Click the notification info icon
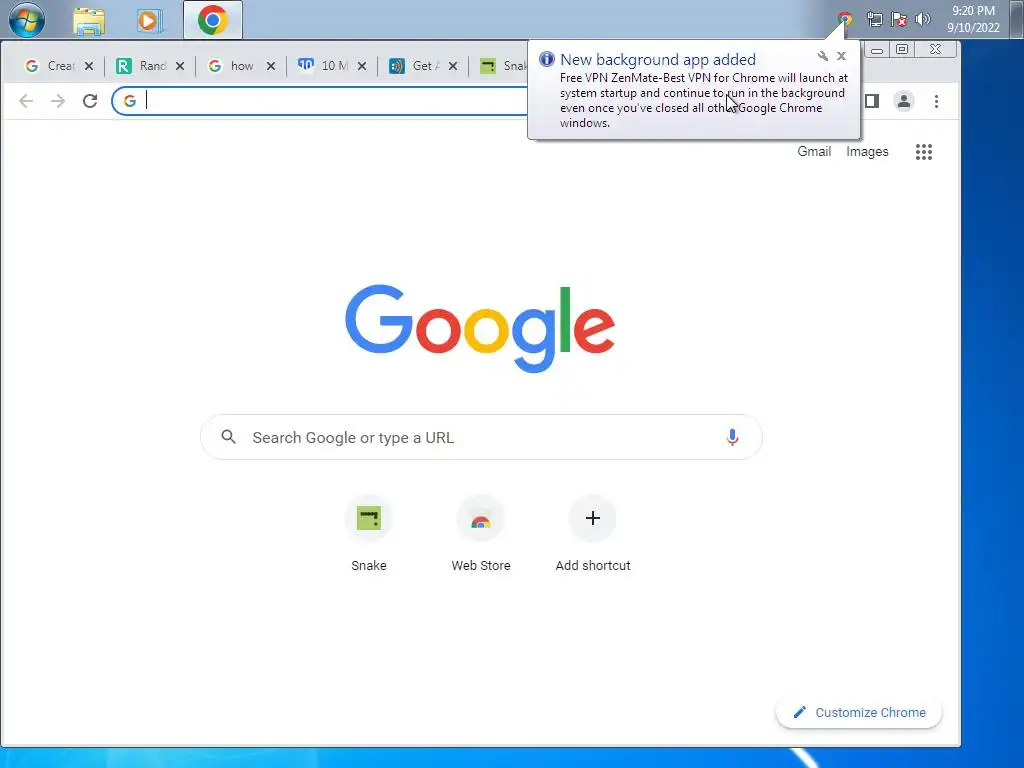 (x=547, y=59)
